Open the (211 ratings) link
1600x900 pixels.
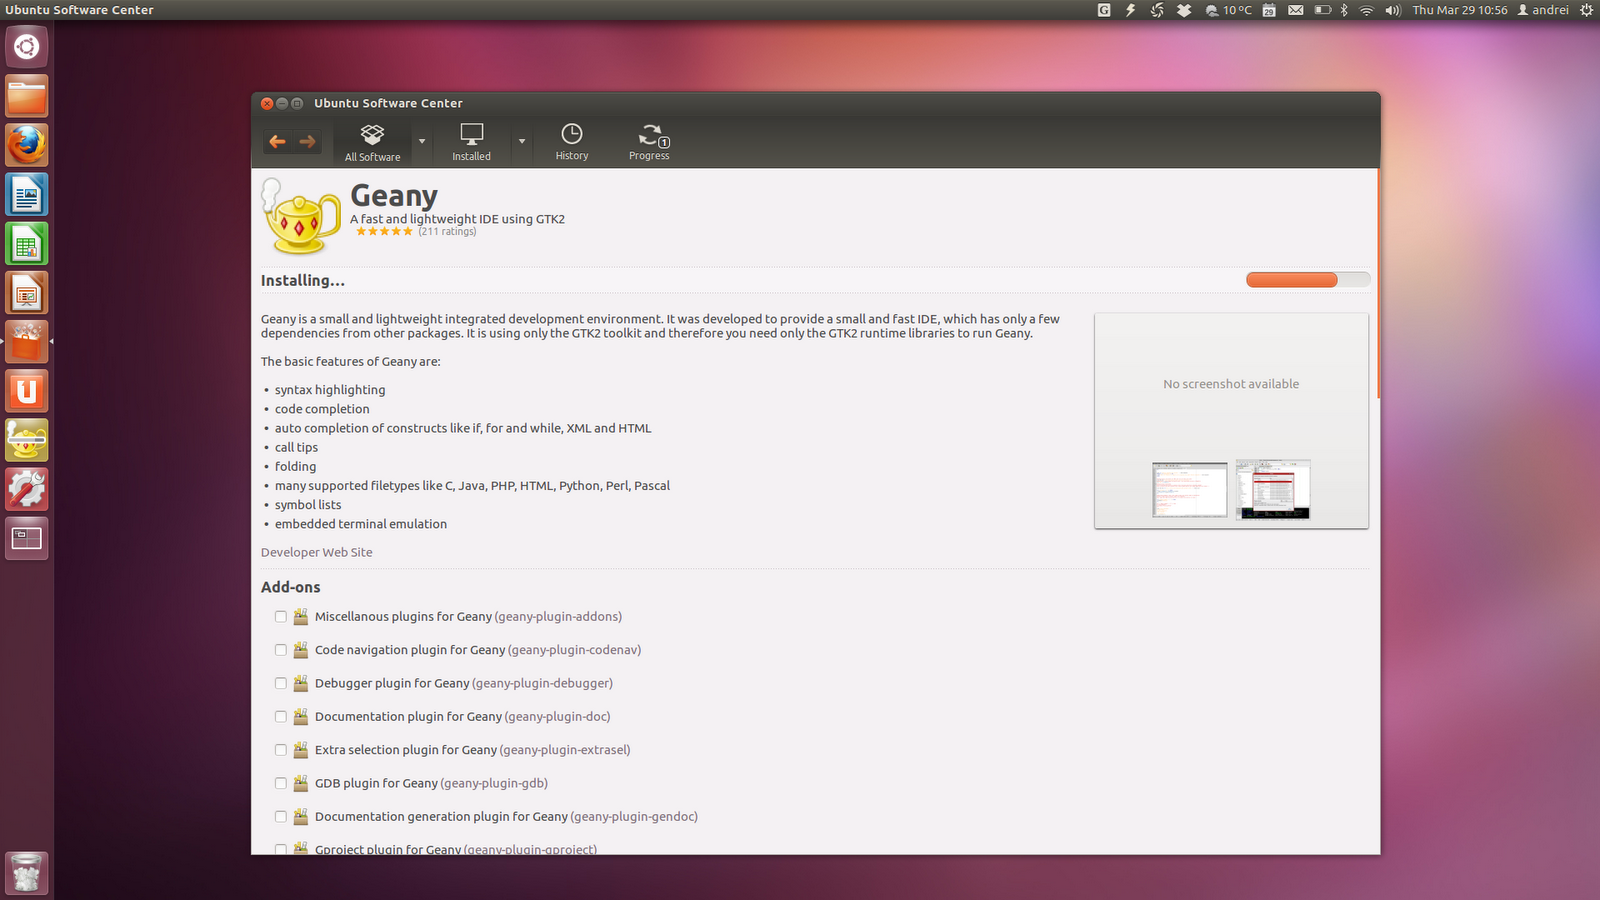click(447, 231)
